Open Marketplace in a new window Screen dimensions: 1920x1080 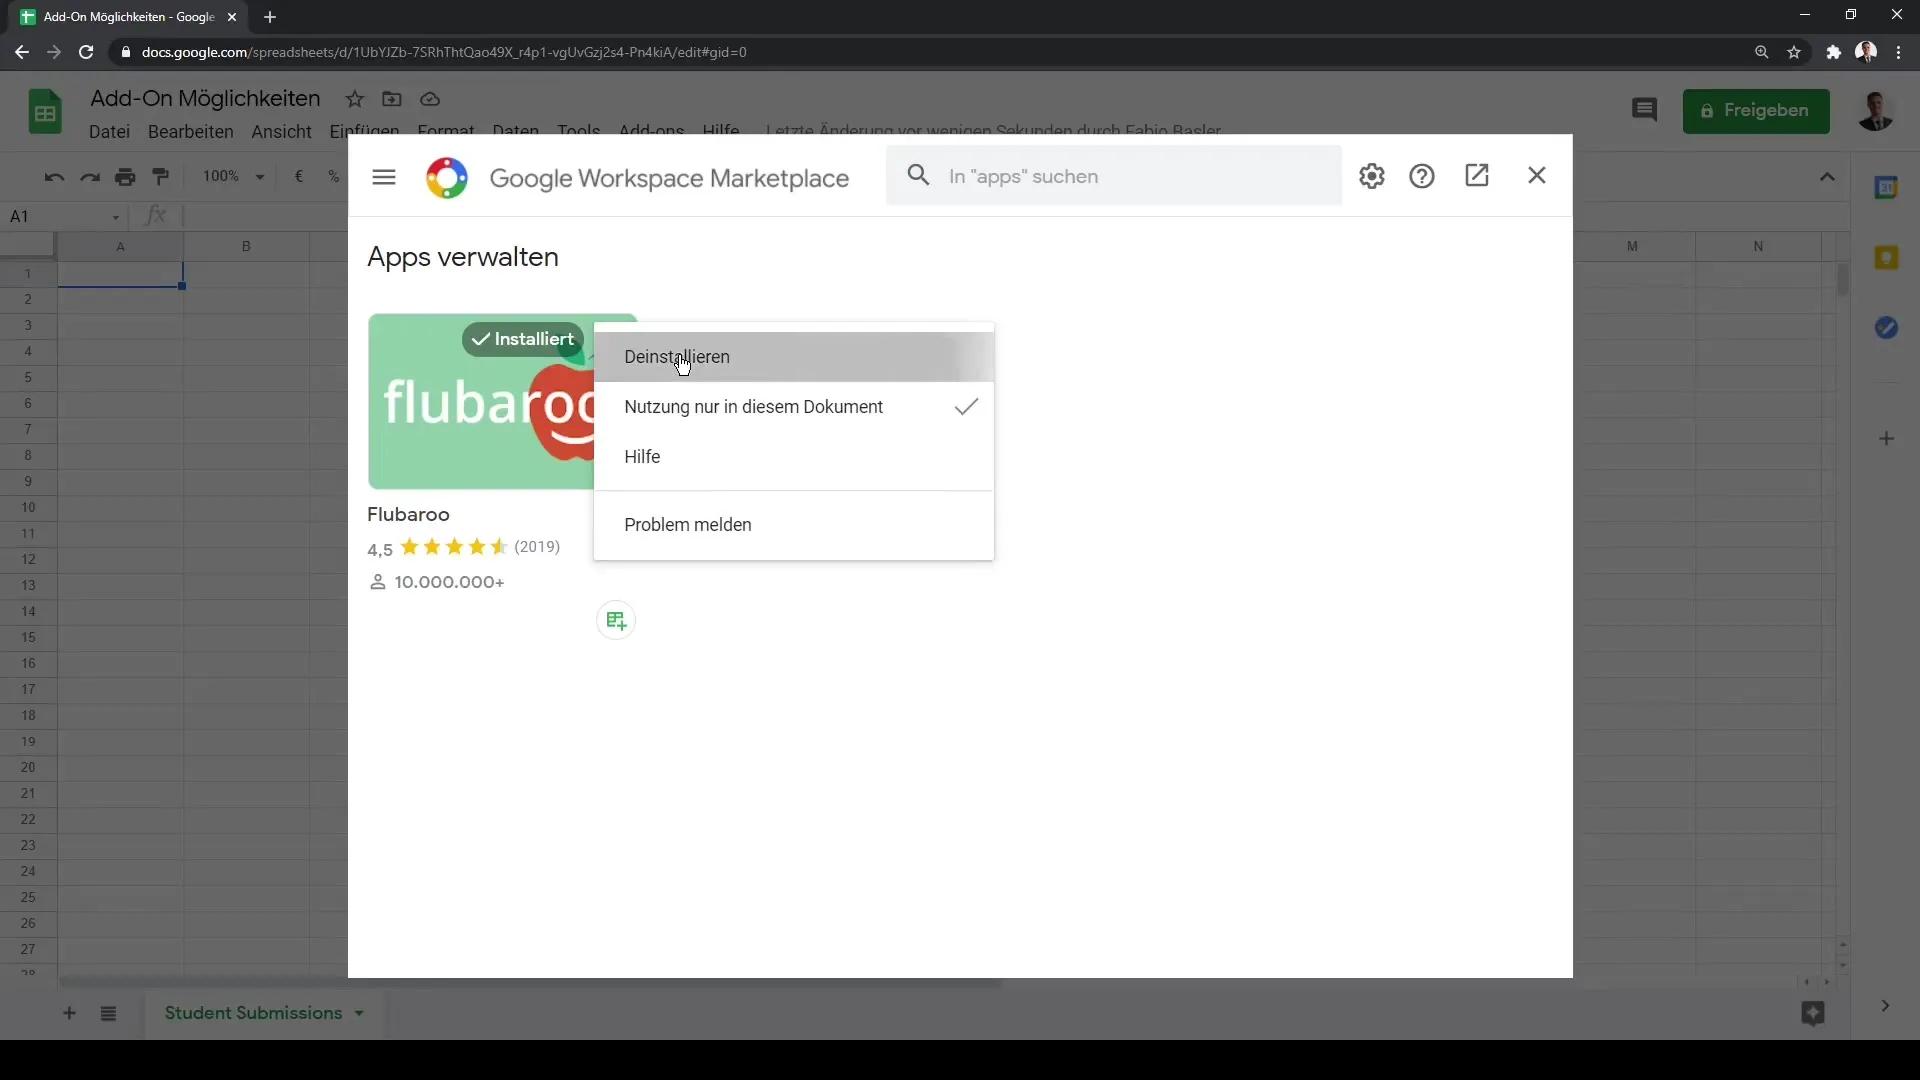[x=1477, y=176]
